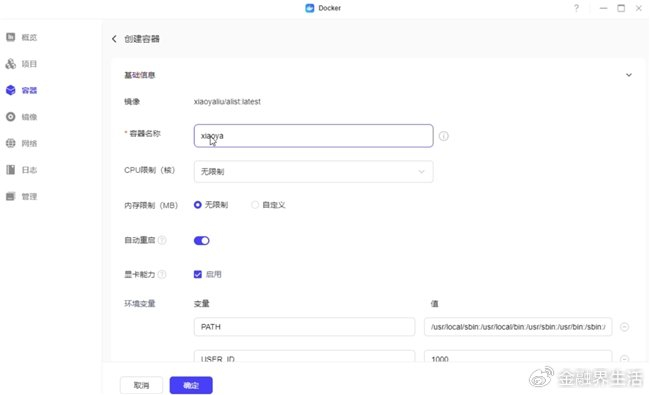
Task: Click the 取消 cancel button
Action: 141,385
